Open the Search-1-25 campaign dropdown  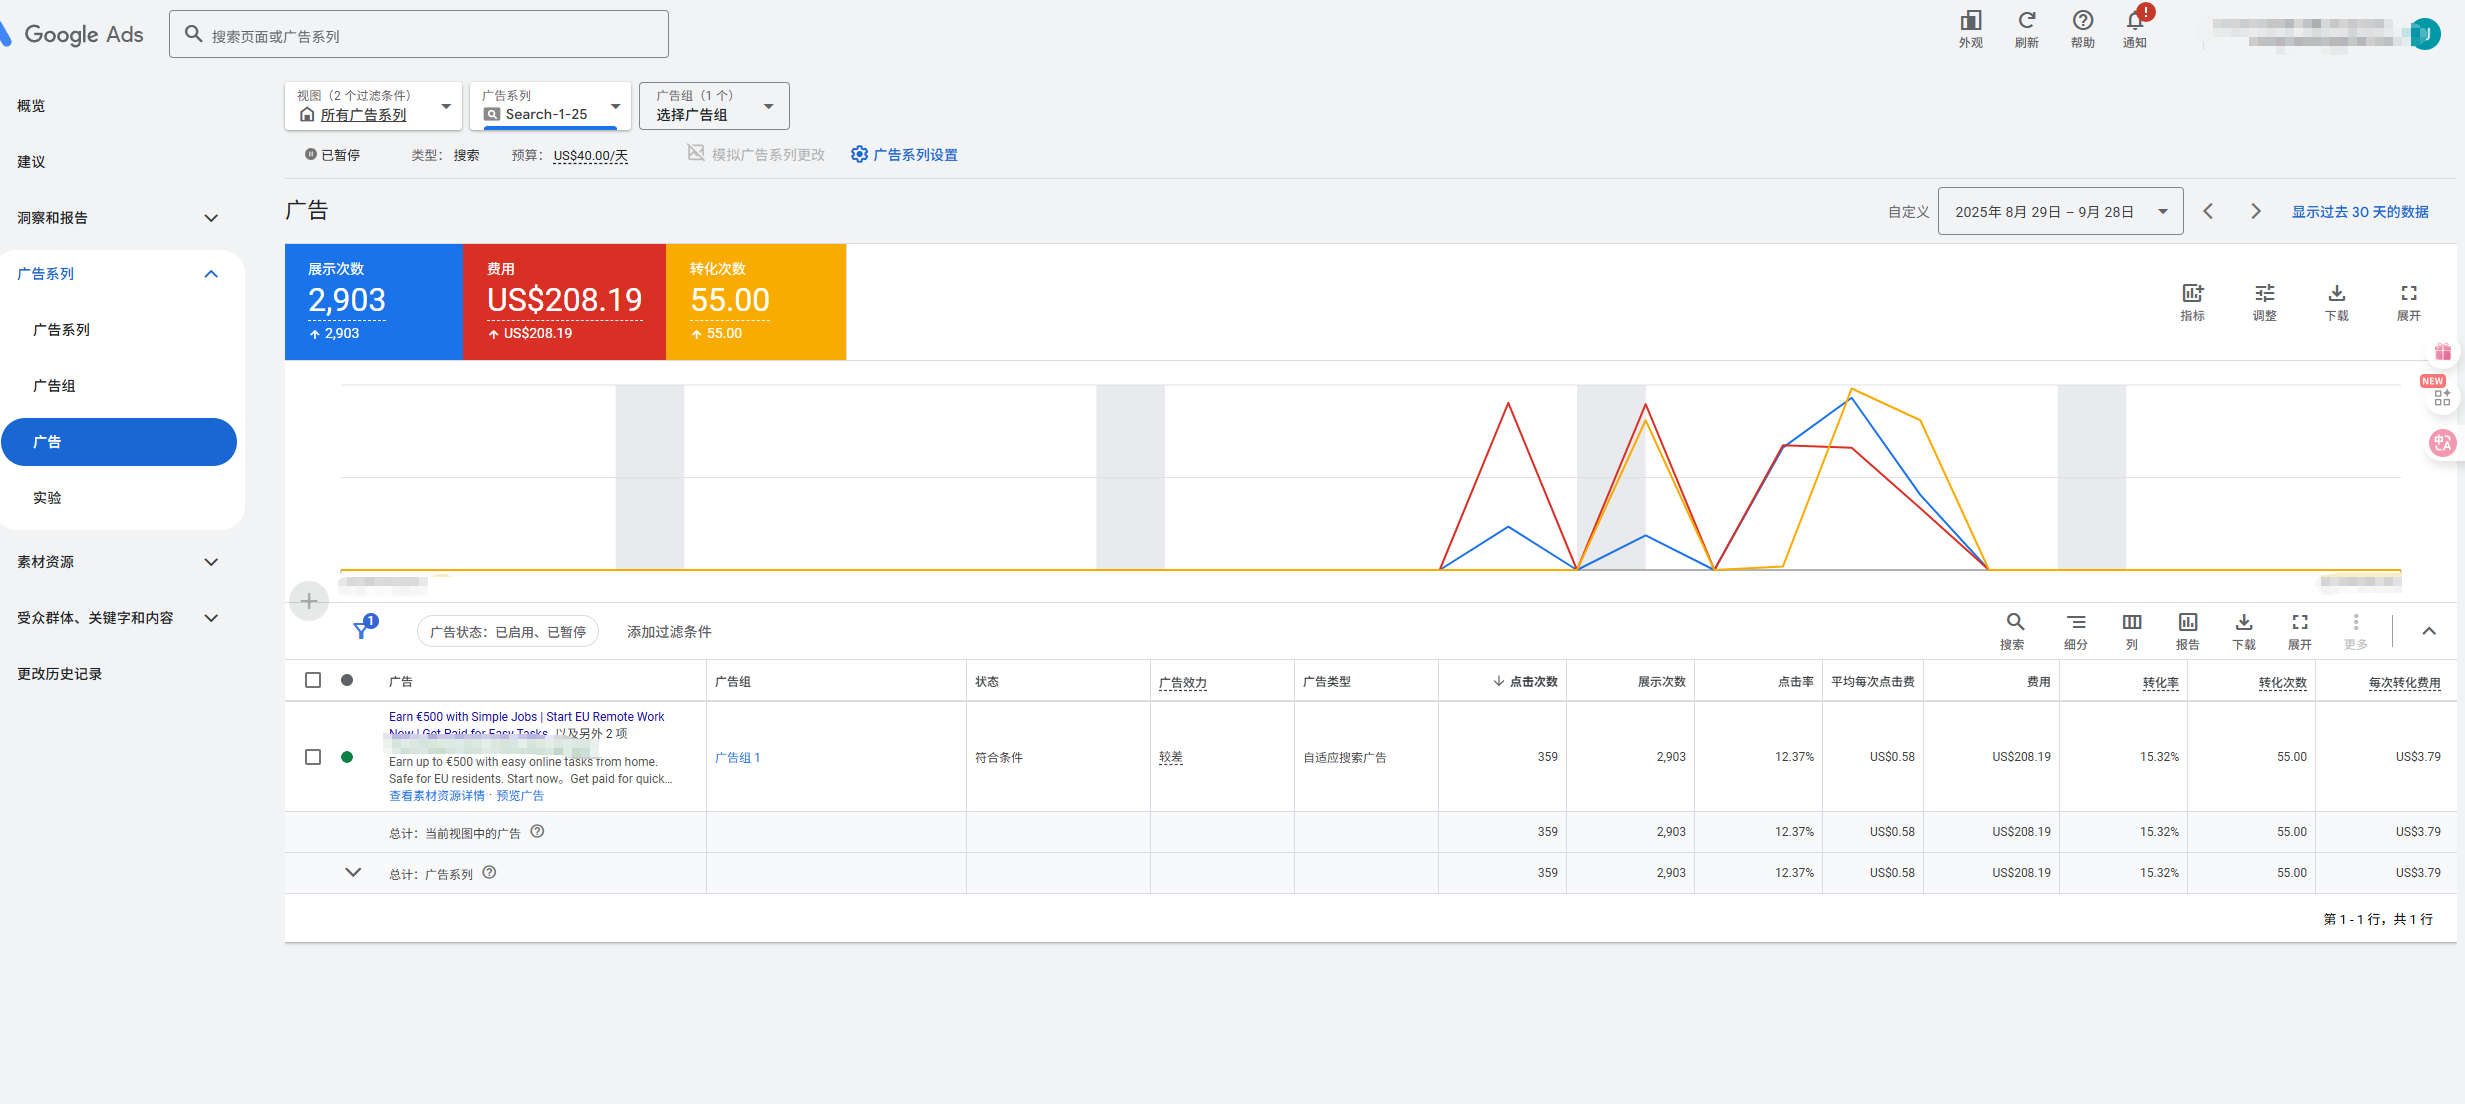click(x=550, y=106)
